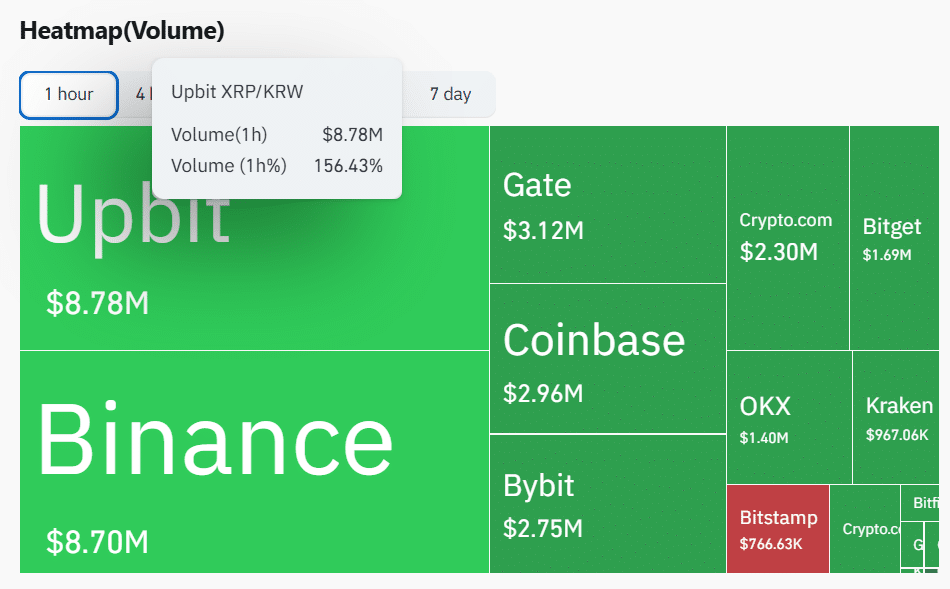Click the smaller Crypto.com tile near Bitstamp
Viewport: 950px width, 589px height.
pos(867,530)
